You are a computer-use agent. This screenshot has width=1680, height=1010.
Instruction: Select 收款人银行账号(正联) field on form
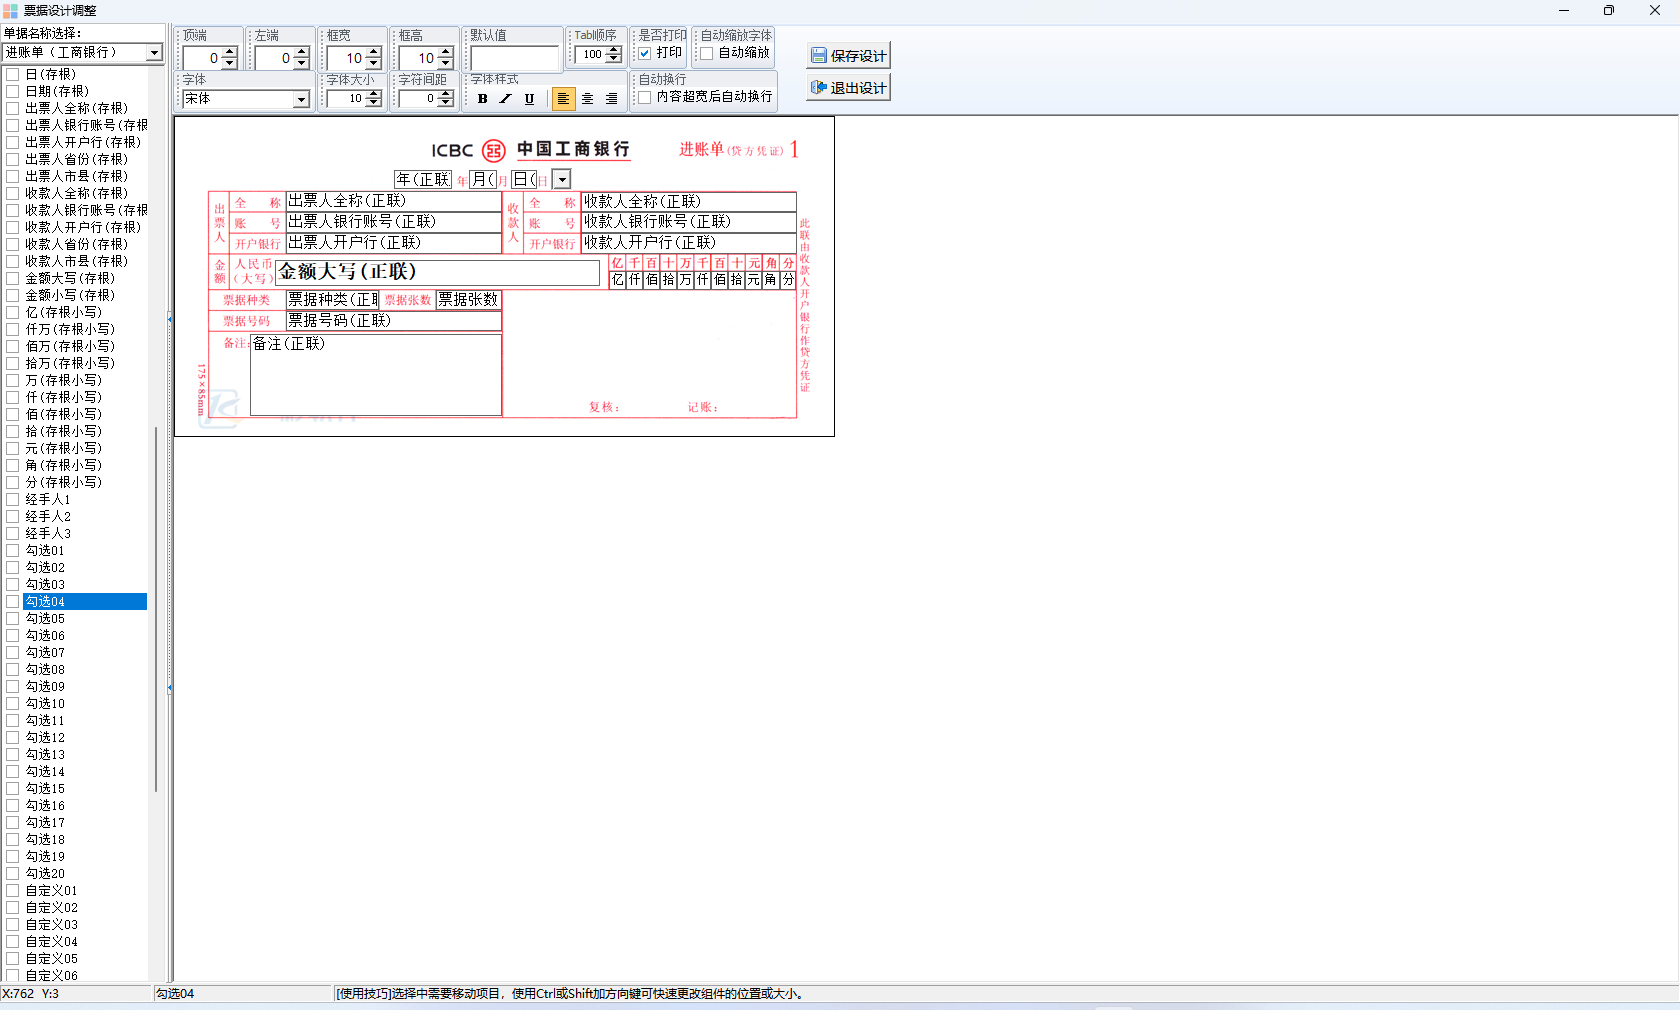689,222
